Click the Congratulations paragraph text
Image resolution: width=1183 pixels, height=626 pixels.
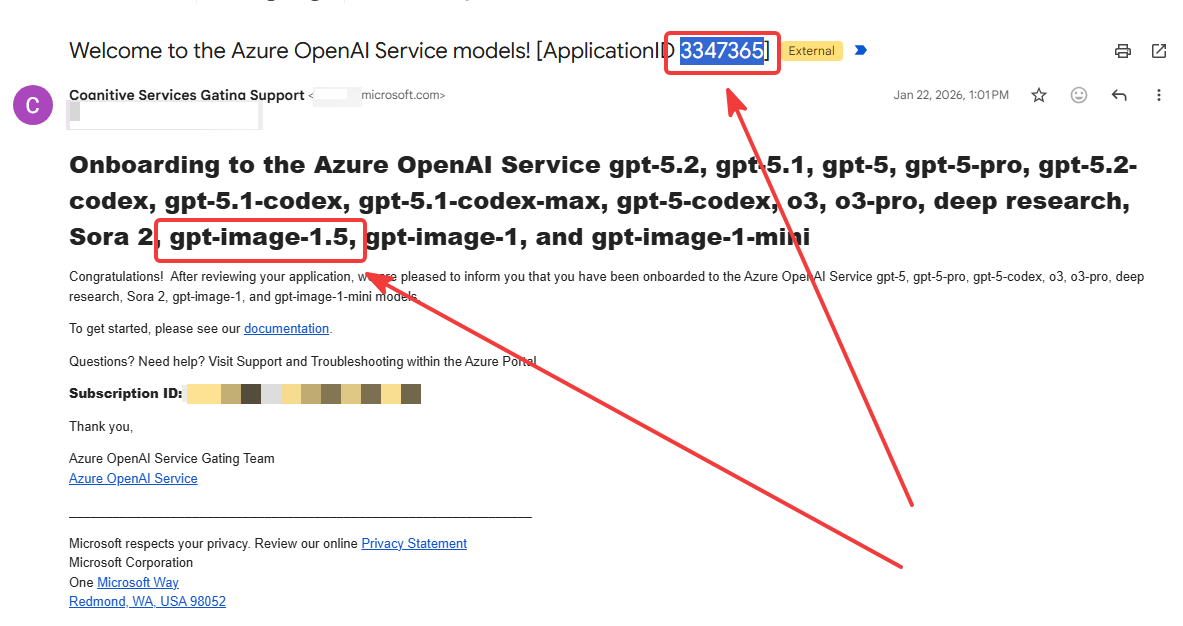point(607,287)
